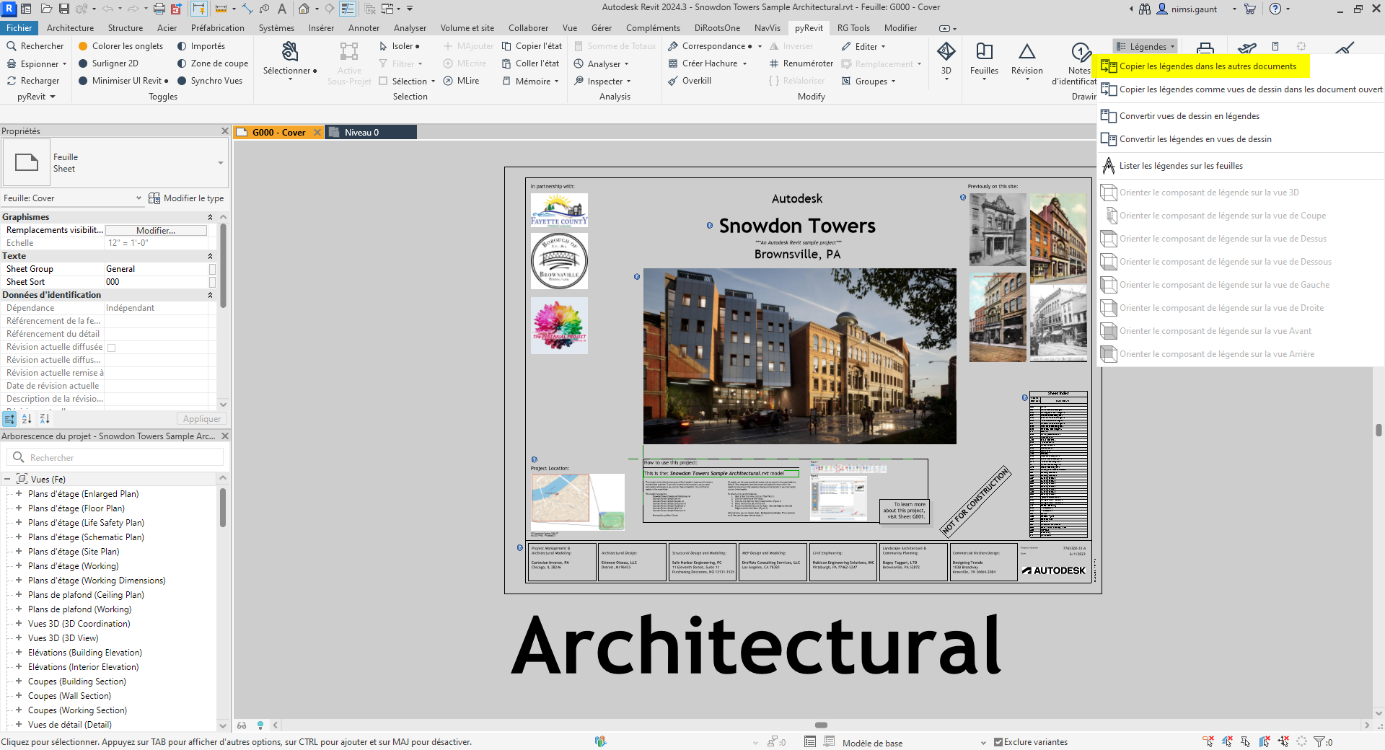Click the Rechercher search tool in pyRevit ribbon
Image resolution: width=1385 pixels, height=750 pixels.
[x=34, y=46]
